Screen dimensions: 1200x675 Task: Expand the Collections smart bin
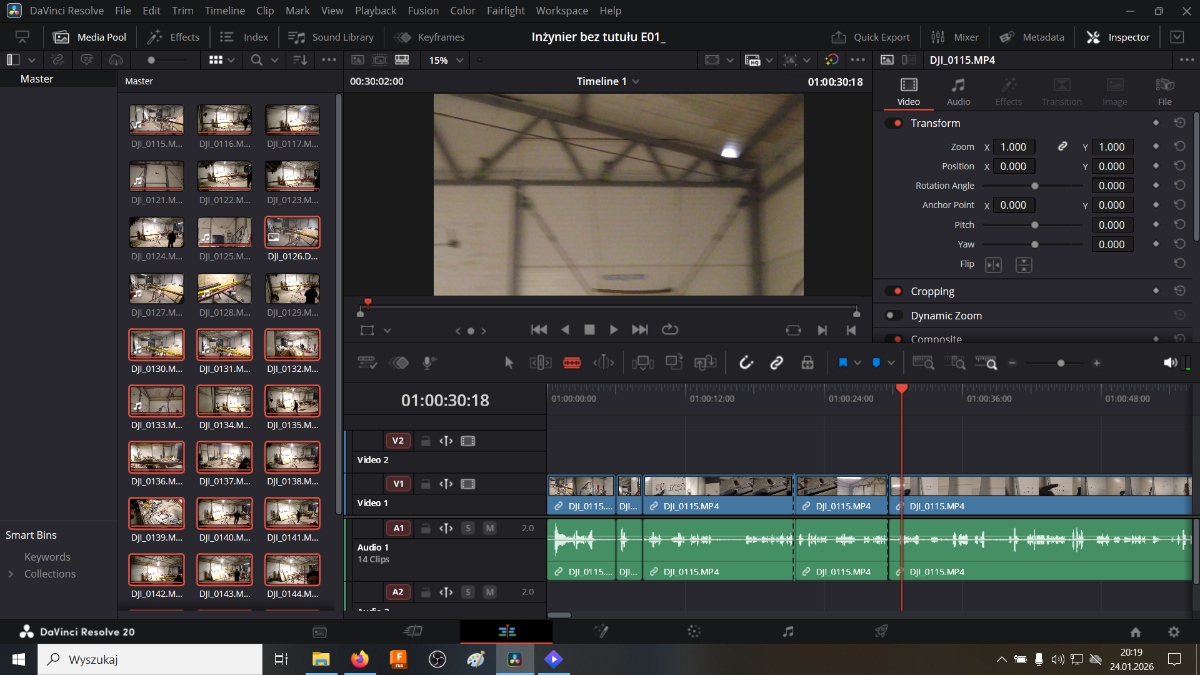[11, 574]
